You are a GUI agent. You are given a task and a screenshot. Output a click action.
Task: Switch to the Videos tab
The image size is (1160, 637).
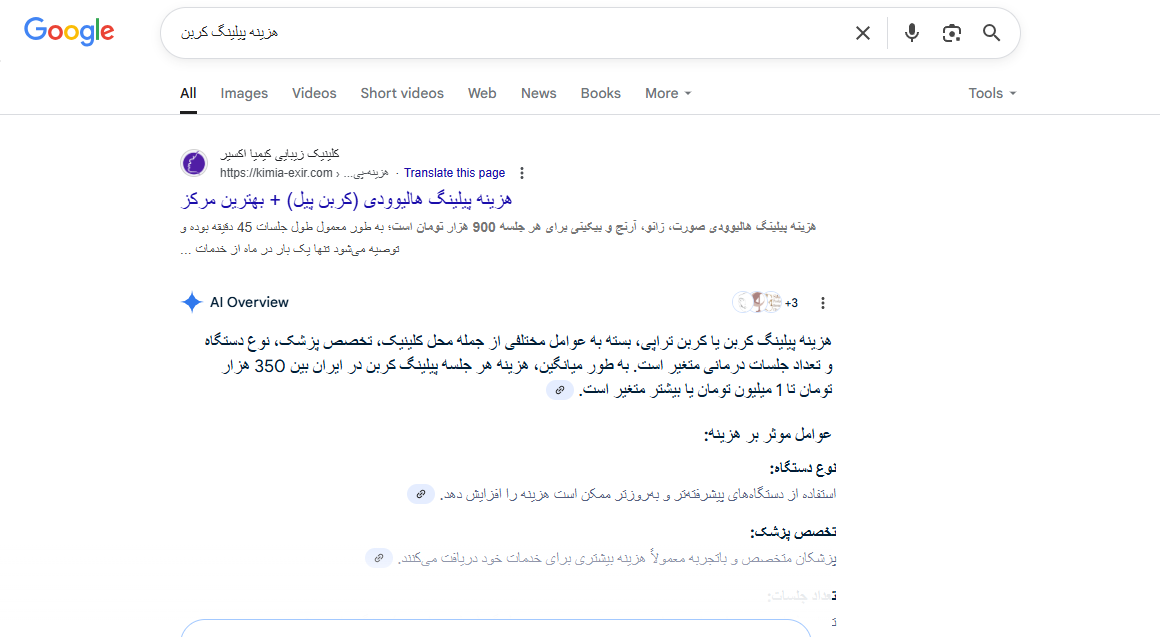[314, 93]
